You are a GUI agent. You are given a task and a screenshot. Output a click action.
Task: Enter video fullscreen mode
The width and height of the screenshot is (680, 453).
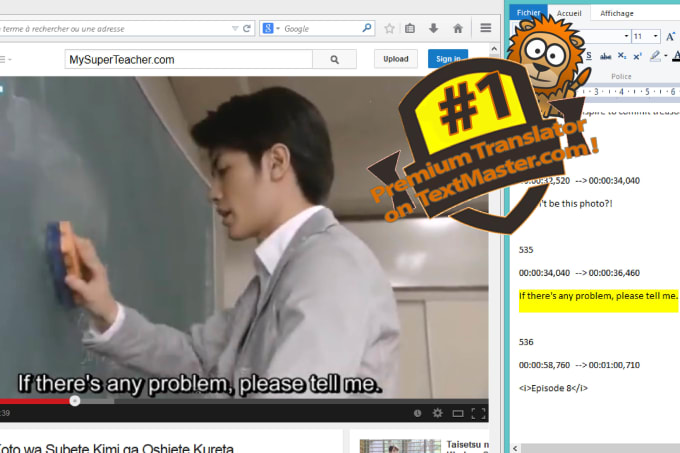[478, 413]
